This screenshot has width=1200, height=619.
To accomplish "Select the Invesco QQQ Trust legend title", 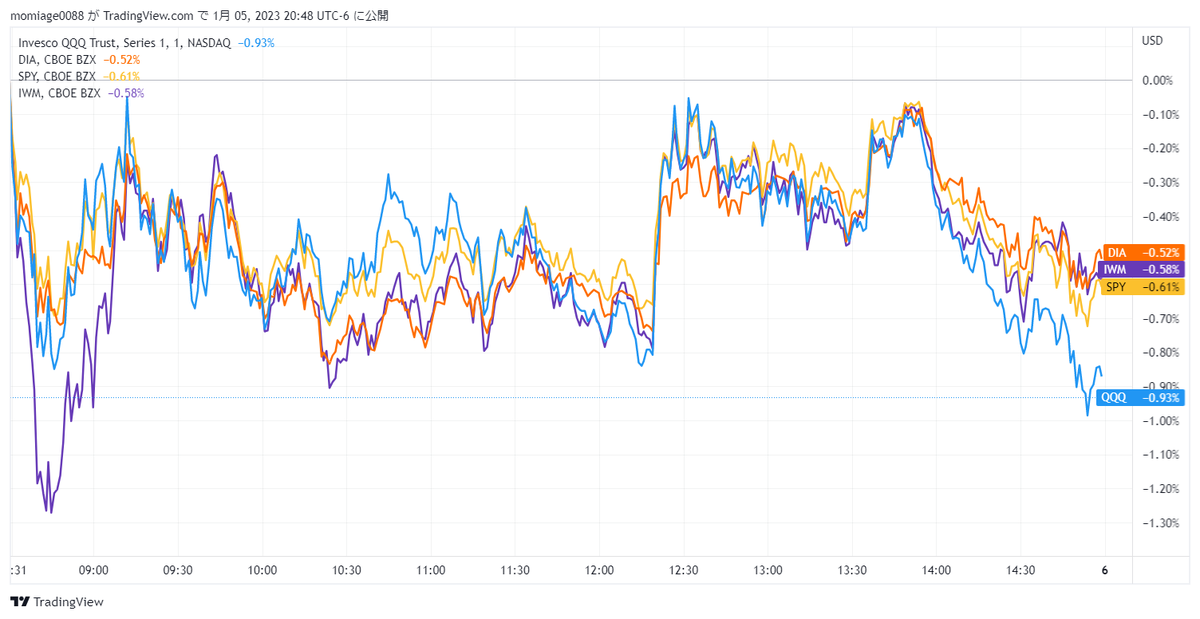I will click(125, 43).
